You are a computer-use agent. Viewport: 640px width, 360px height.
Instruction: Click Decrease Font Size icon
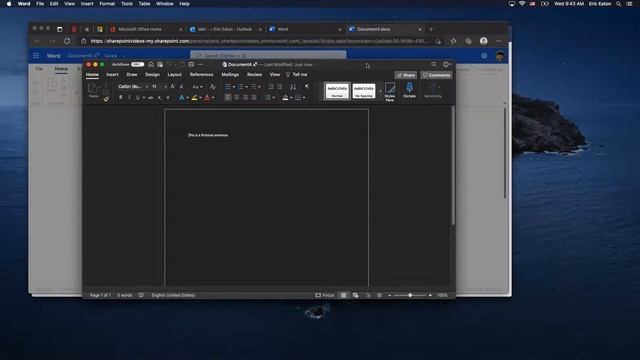pyautogui.click(x=182, y=87)
